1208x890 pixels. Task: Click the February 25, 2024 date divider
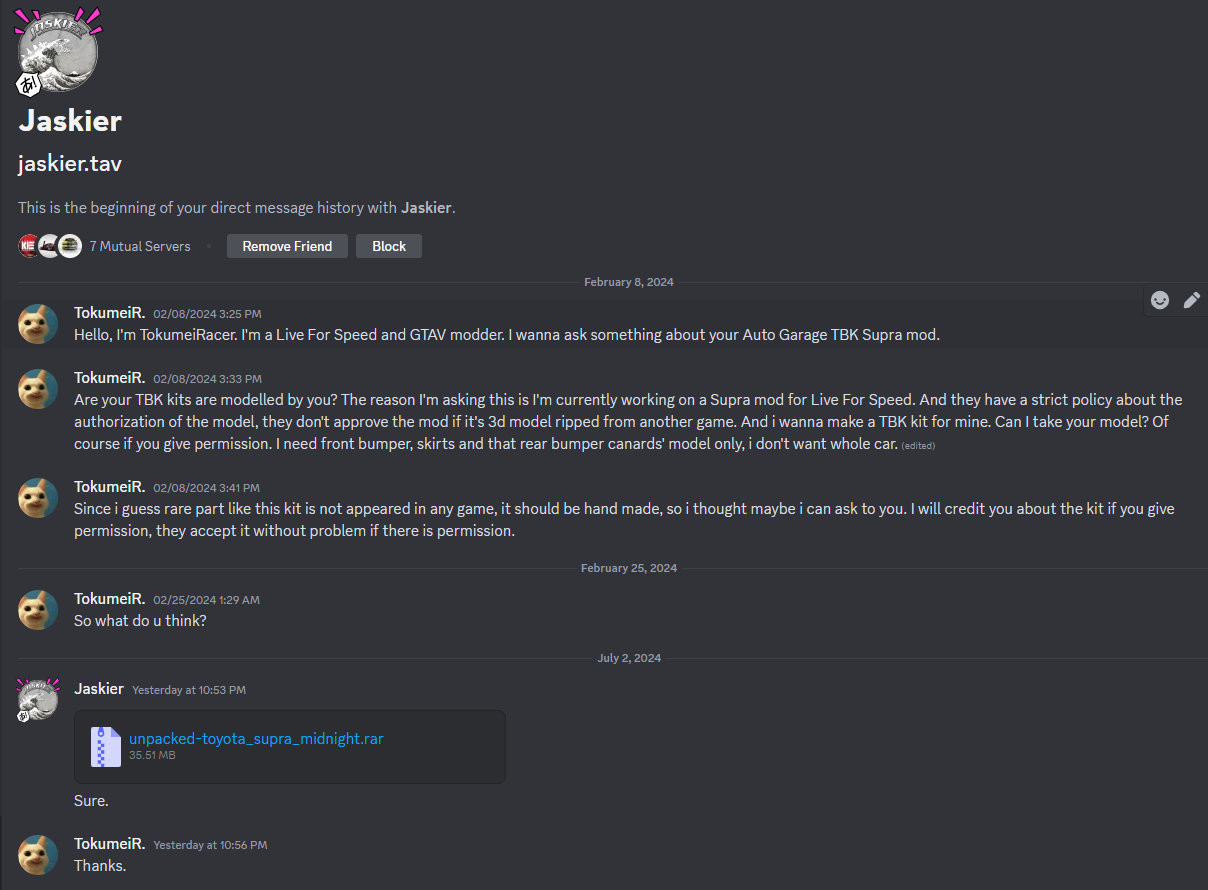pyautogui.click(x=628, y=568)
